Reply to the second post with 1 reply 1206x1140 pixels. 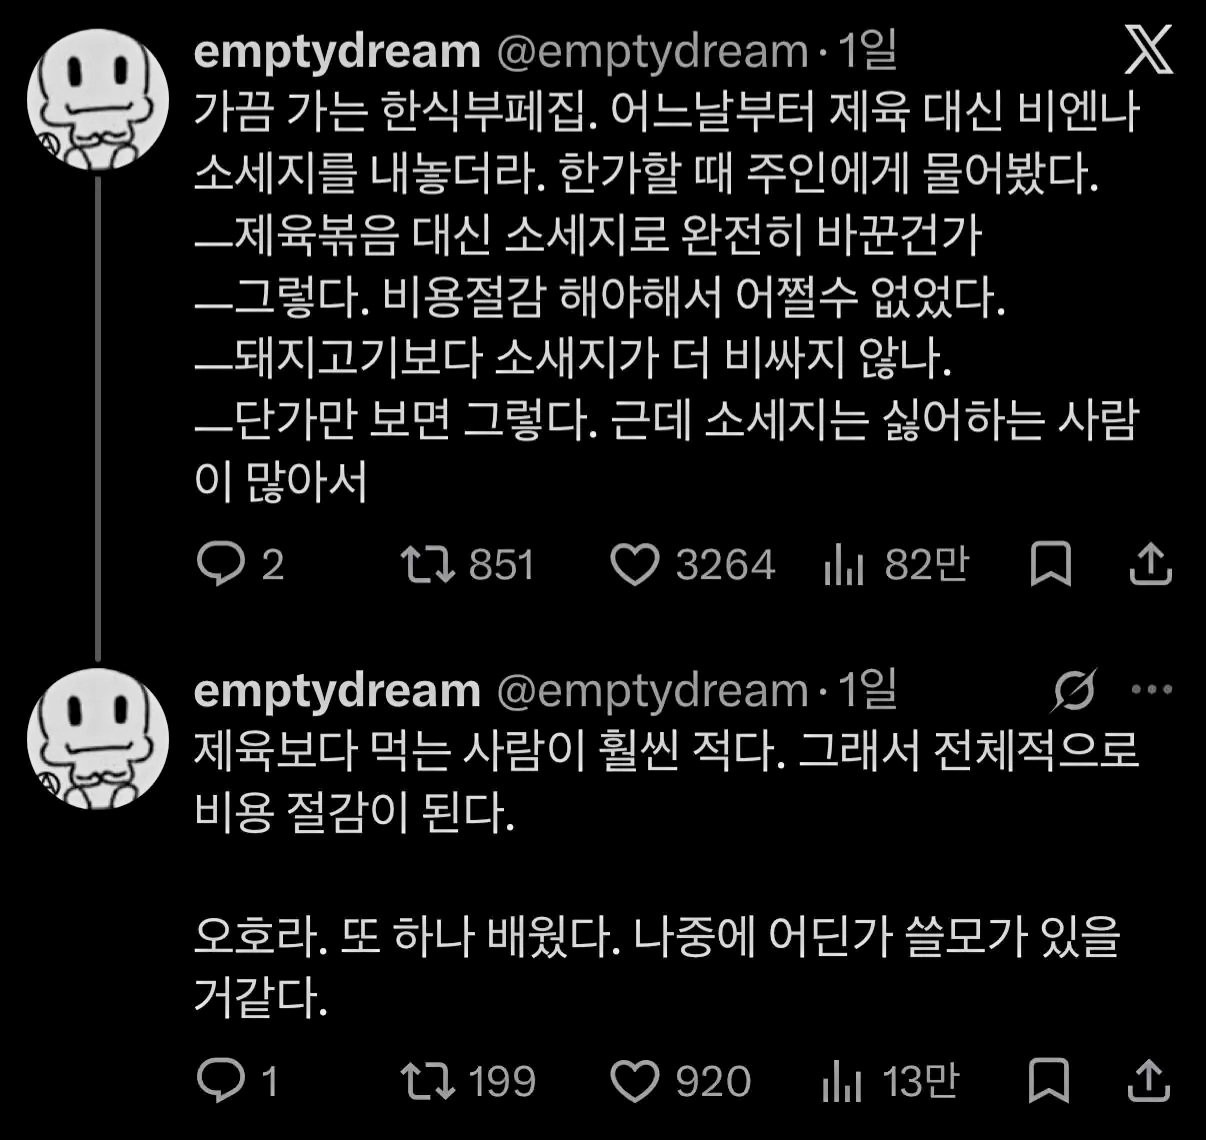237,1081
